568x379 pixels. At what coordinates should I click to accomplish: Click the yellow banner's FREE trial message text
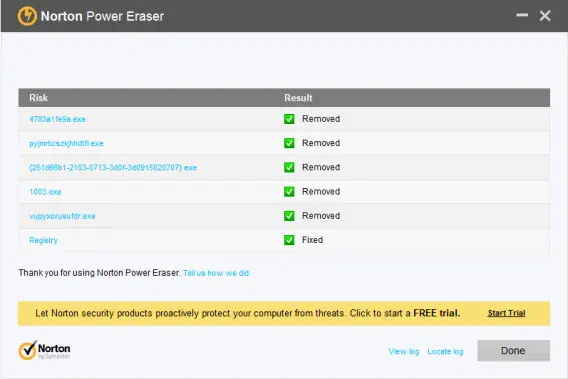[248, 313]
